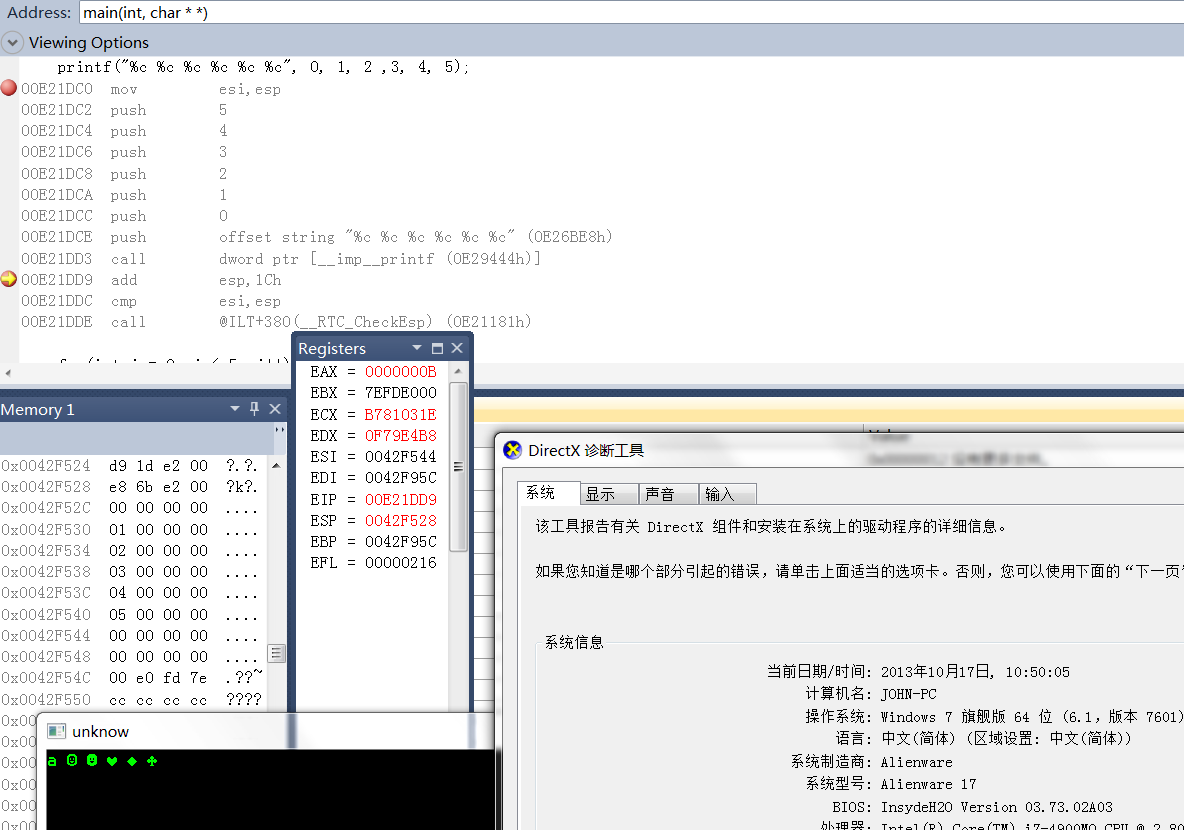Image resolution: width=1184 pixels, height=831 pixels.
Task: Select the EFL register value 00000216
Action: pos(400,563)
